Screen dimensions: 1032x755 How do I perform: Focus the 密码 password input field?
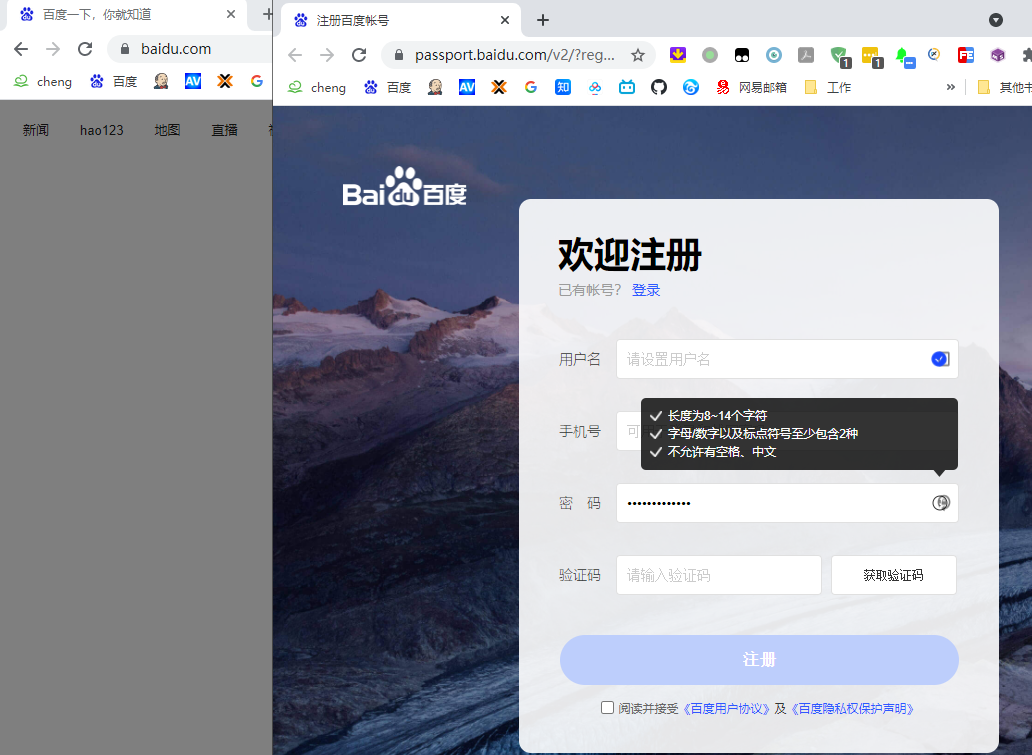point(787,503)
